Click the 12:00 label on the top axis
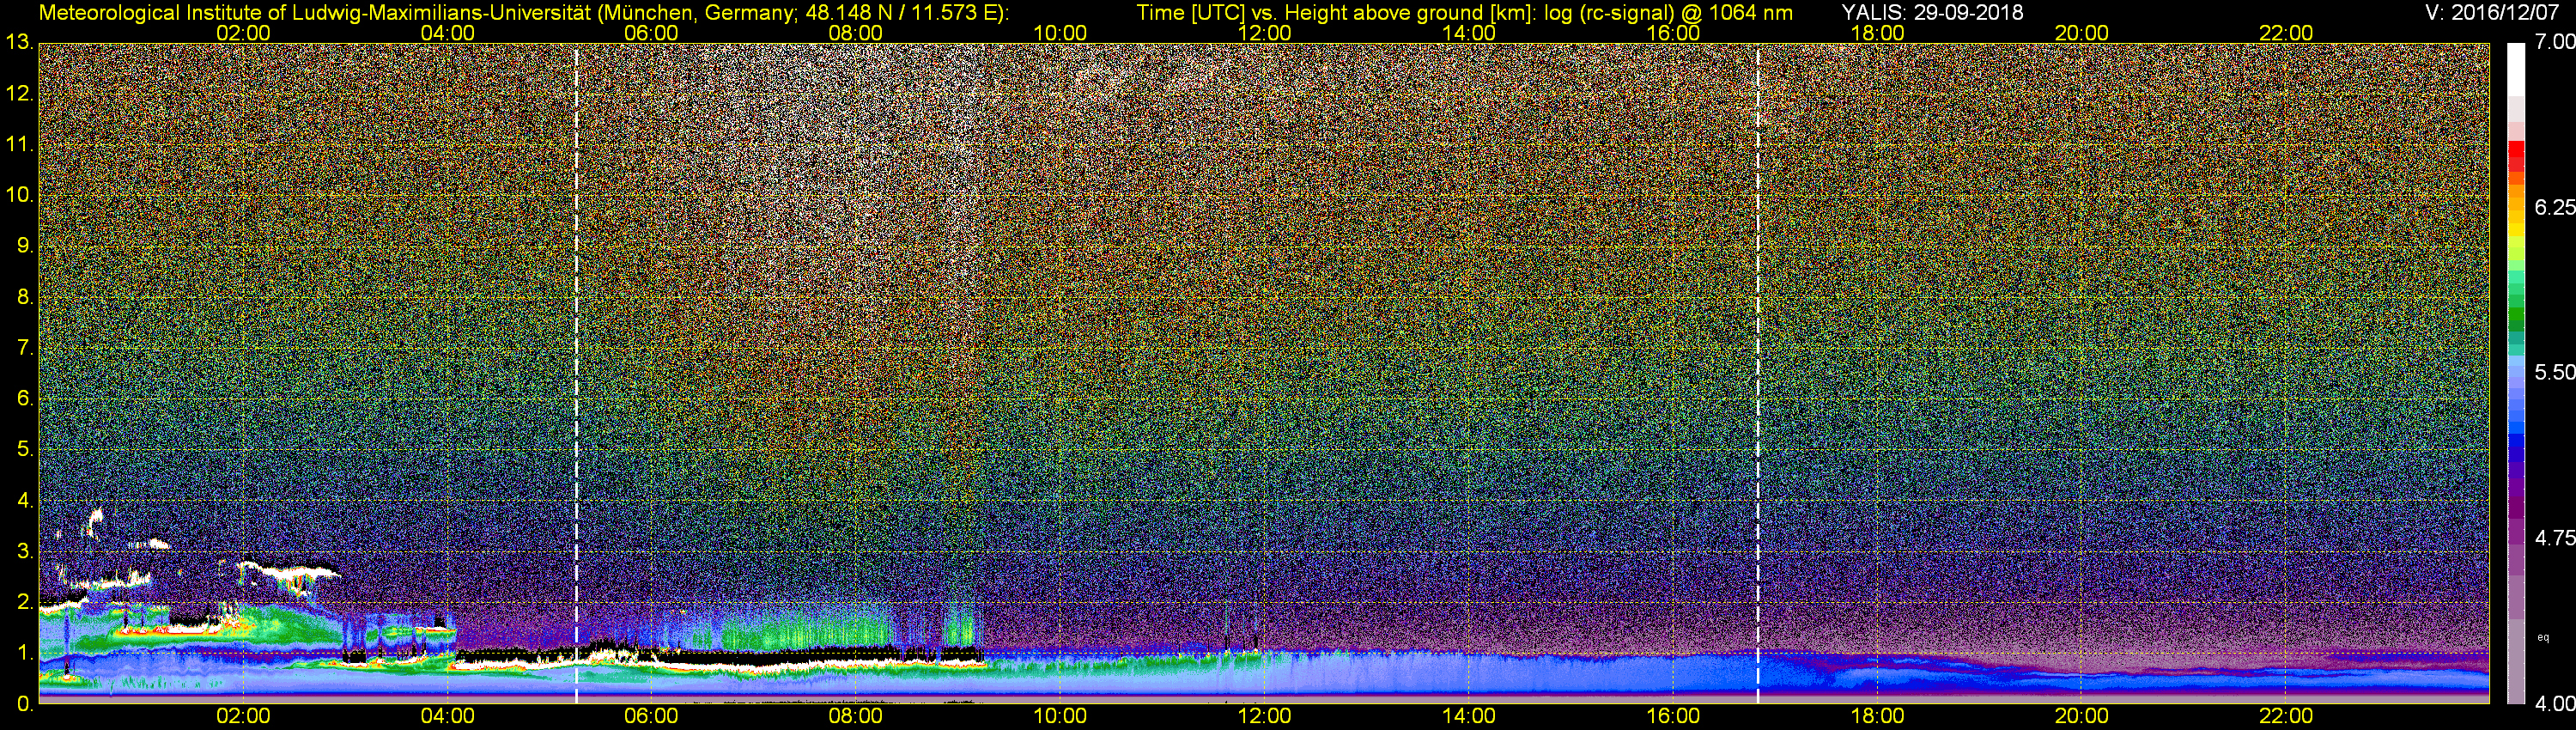2576x730 pixels. click(1264, 33)
